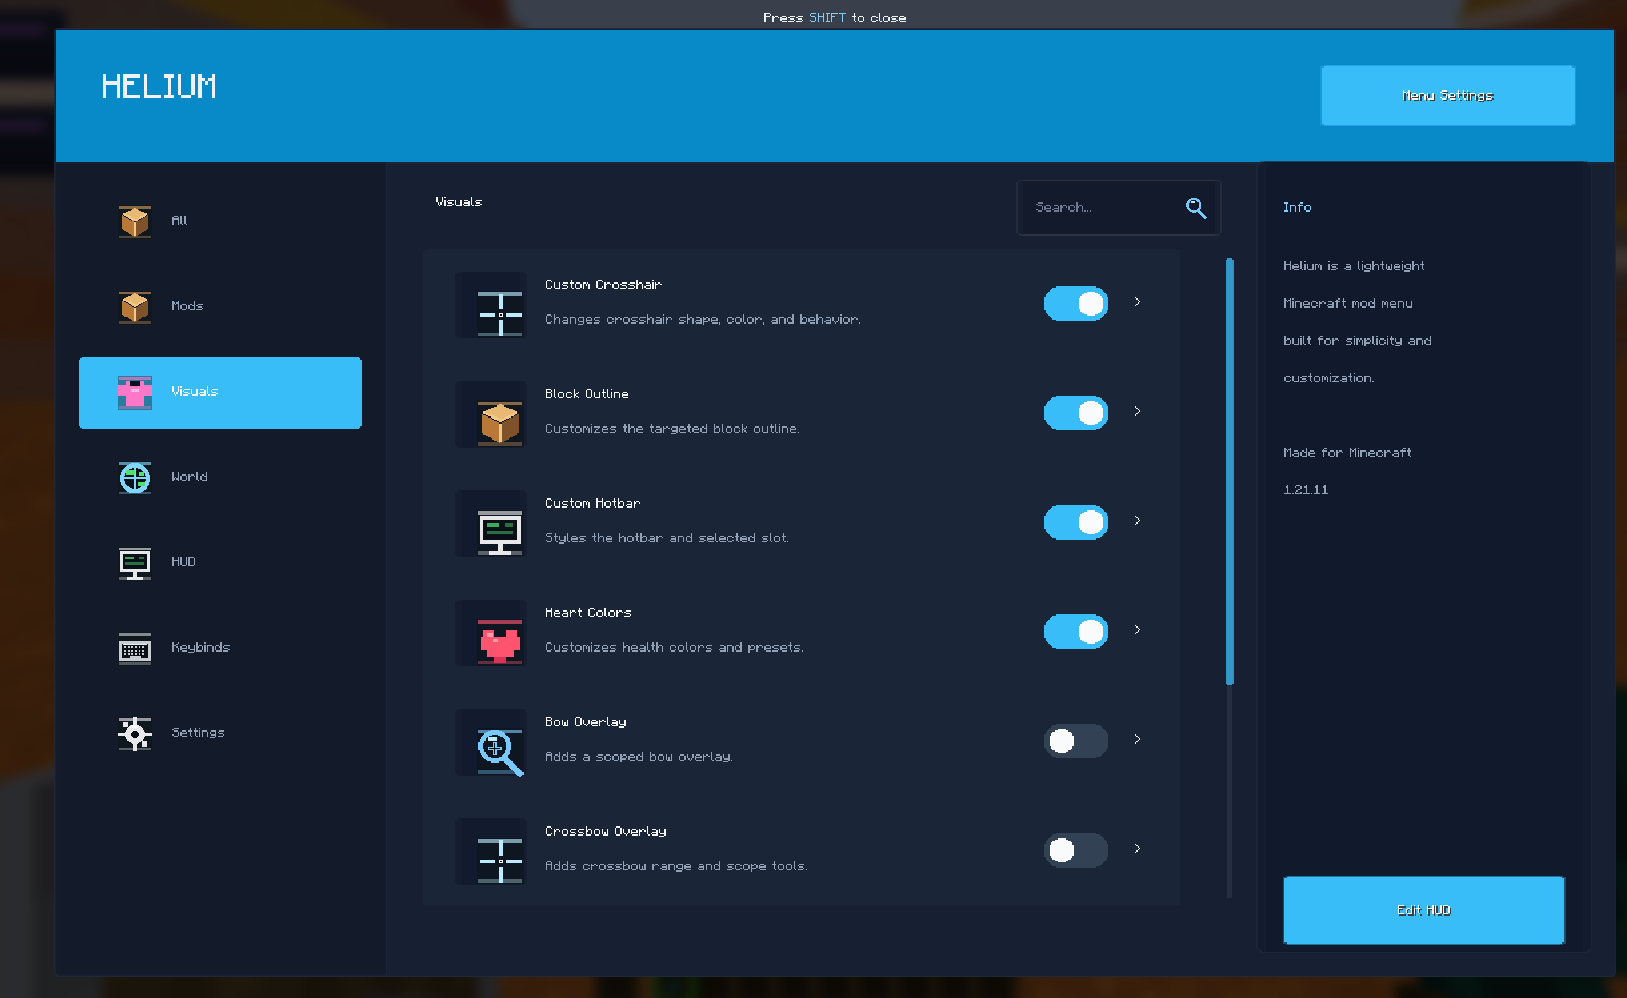Click the Custom Hotbar monitor icon

(x=500, y=532)
